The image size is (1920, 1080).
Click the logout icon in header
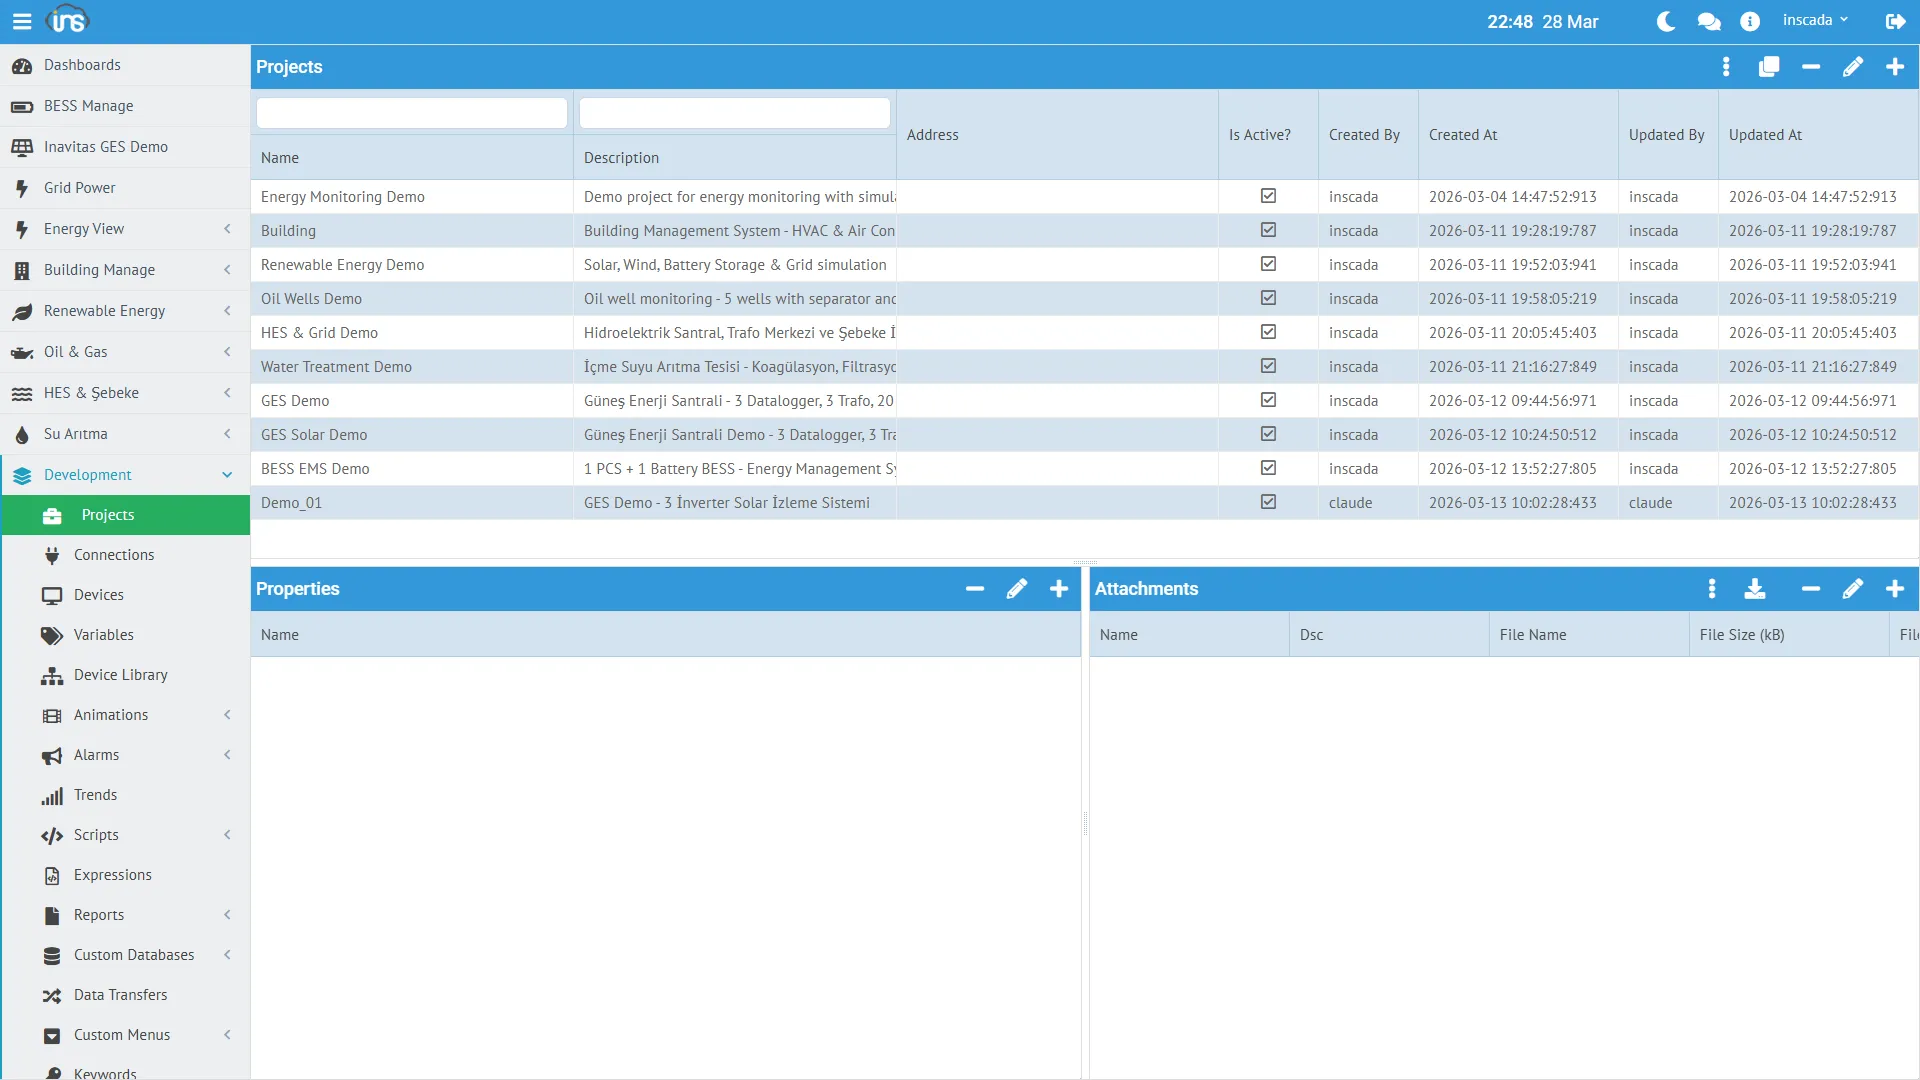1895,21
